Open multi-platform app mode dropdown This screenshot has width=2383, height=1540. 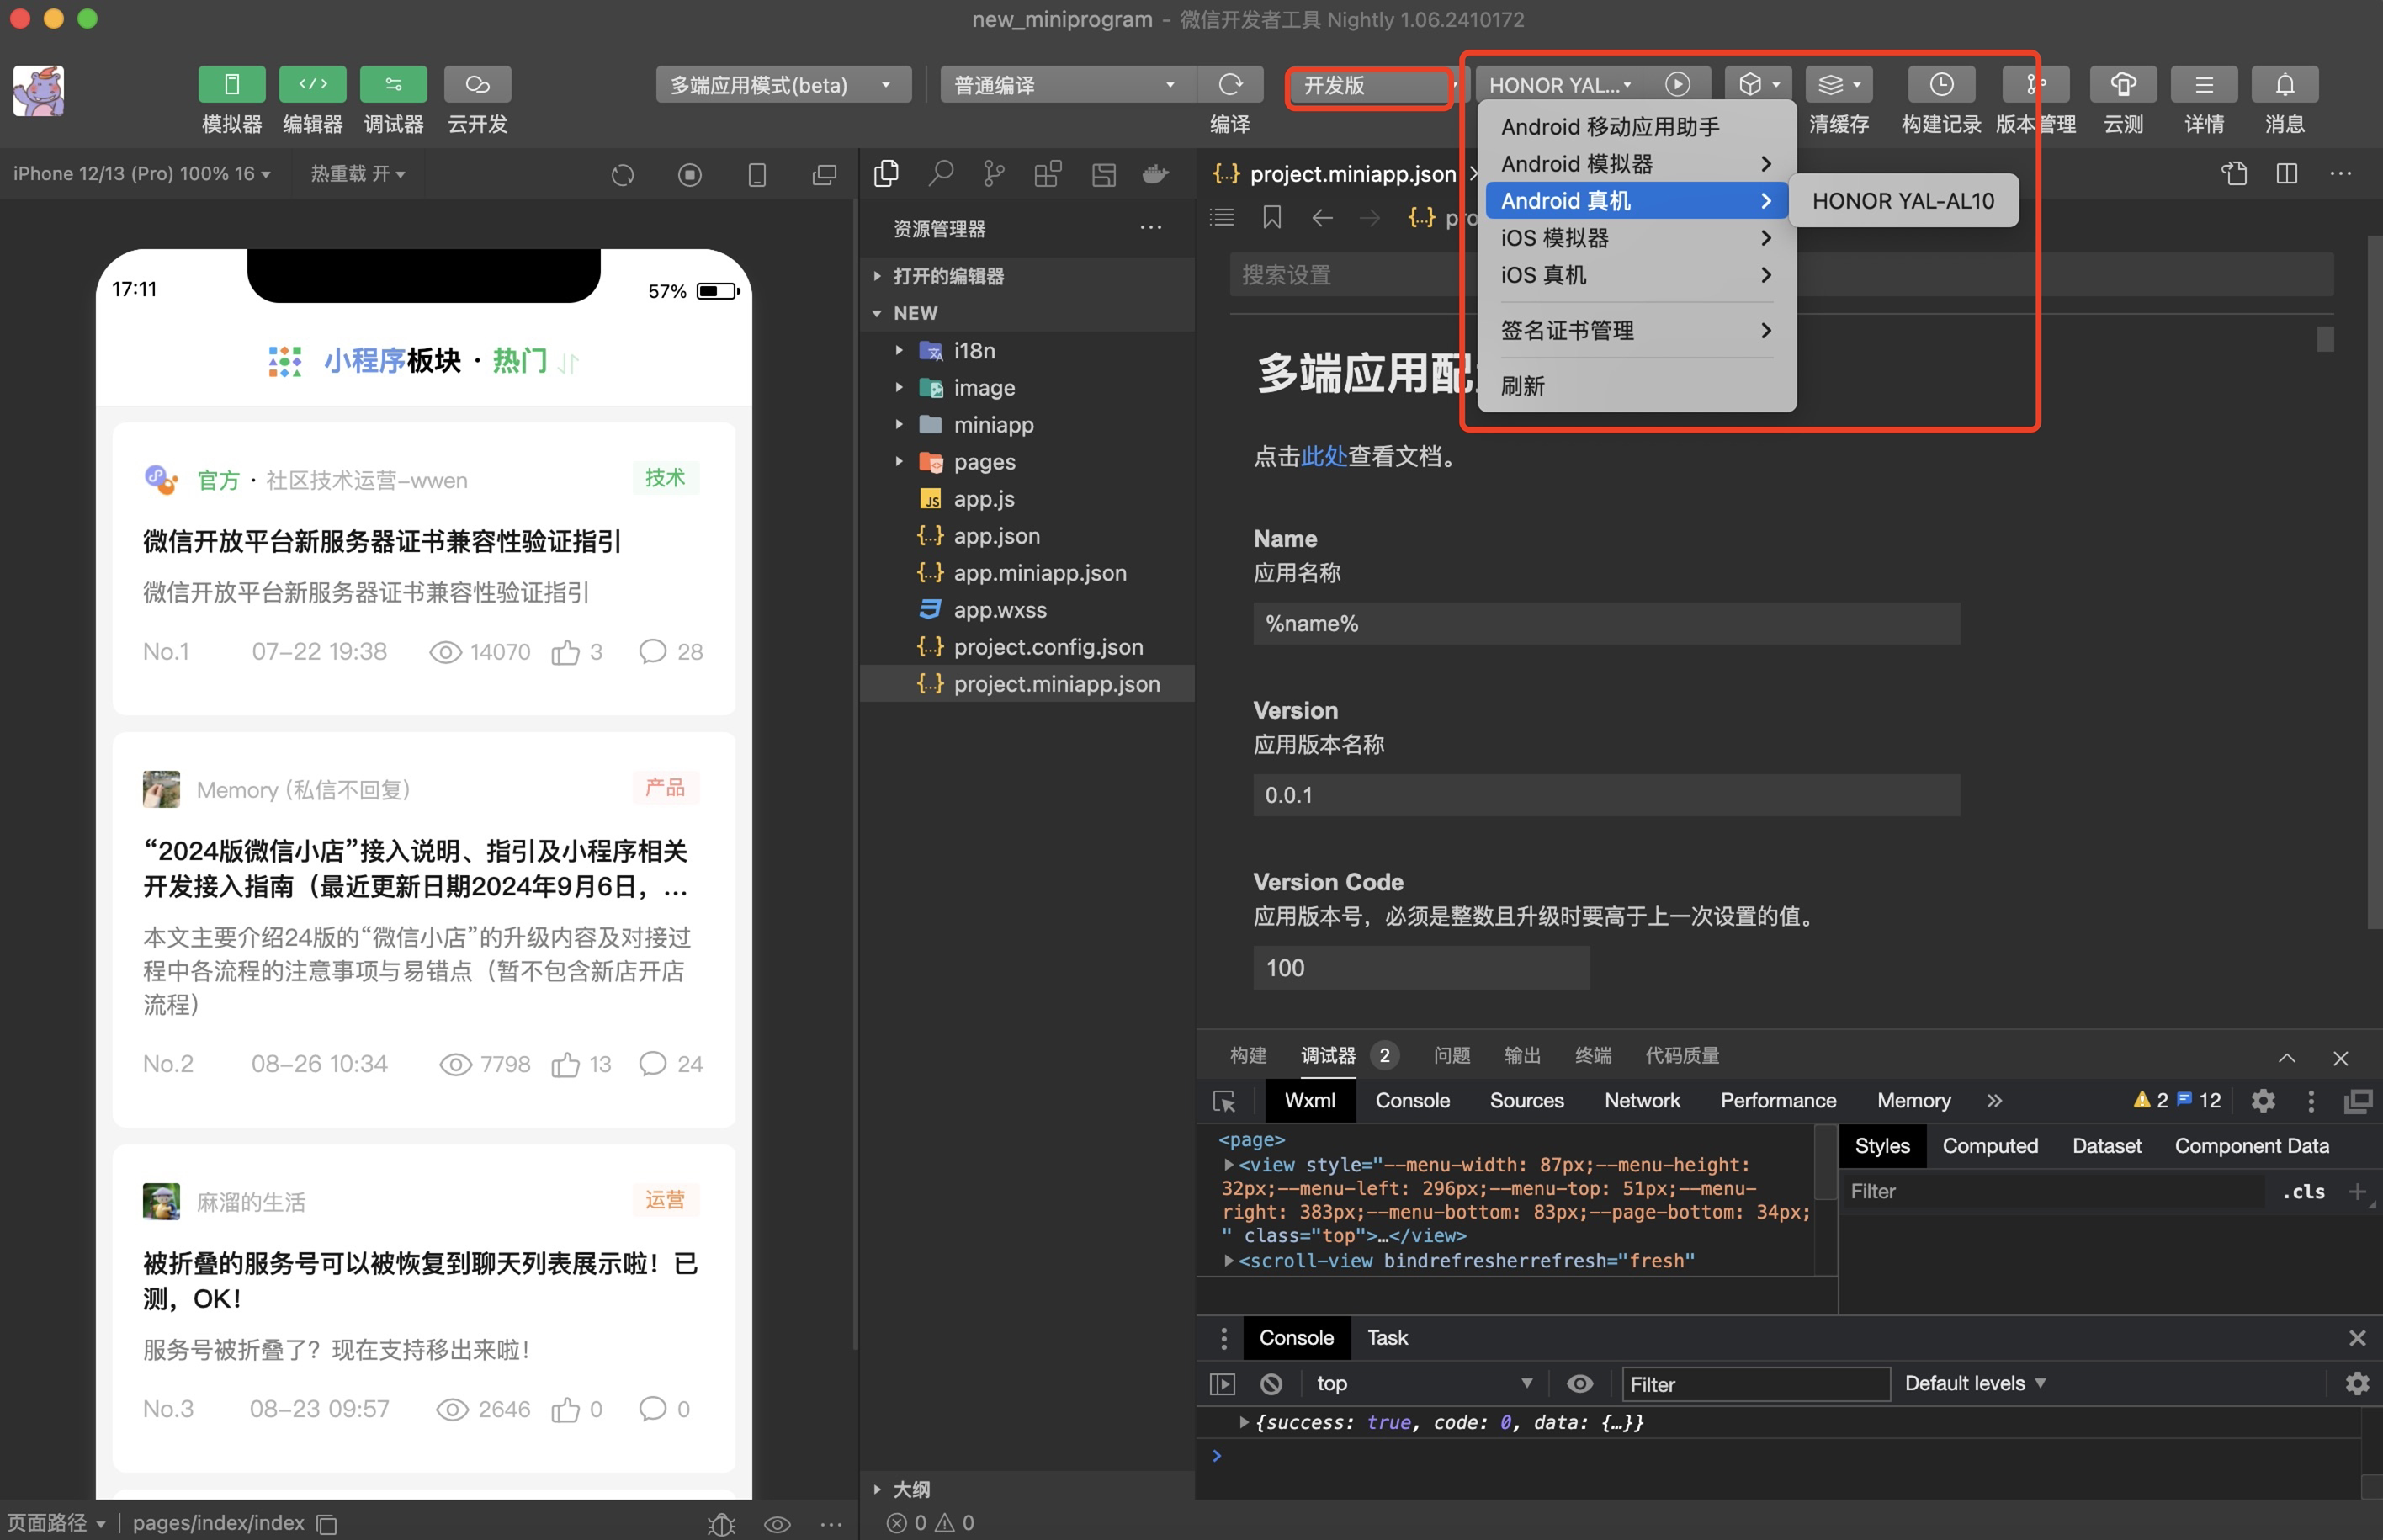click(x=783, y=85)
